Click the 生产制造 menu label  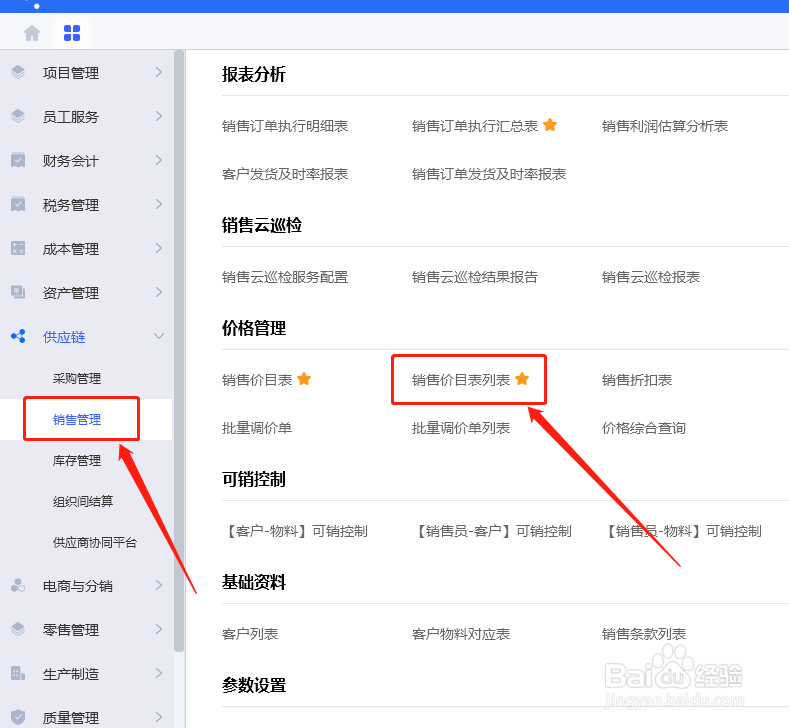click(71, 674)
